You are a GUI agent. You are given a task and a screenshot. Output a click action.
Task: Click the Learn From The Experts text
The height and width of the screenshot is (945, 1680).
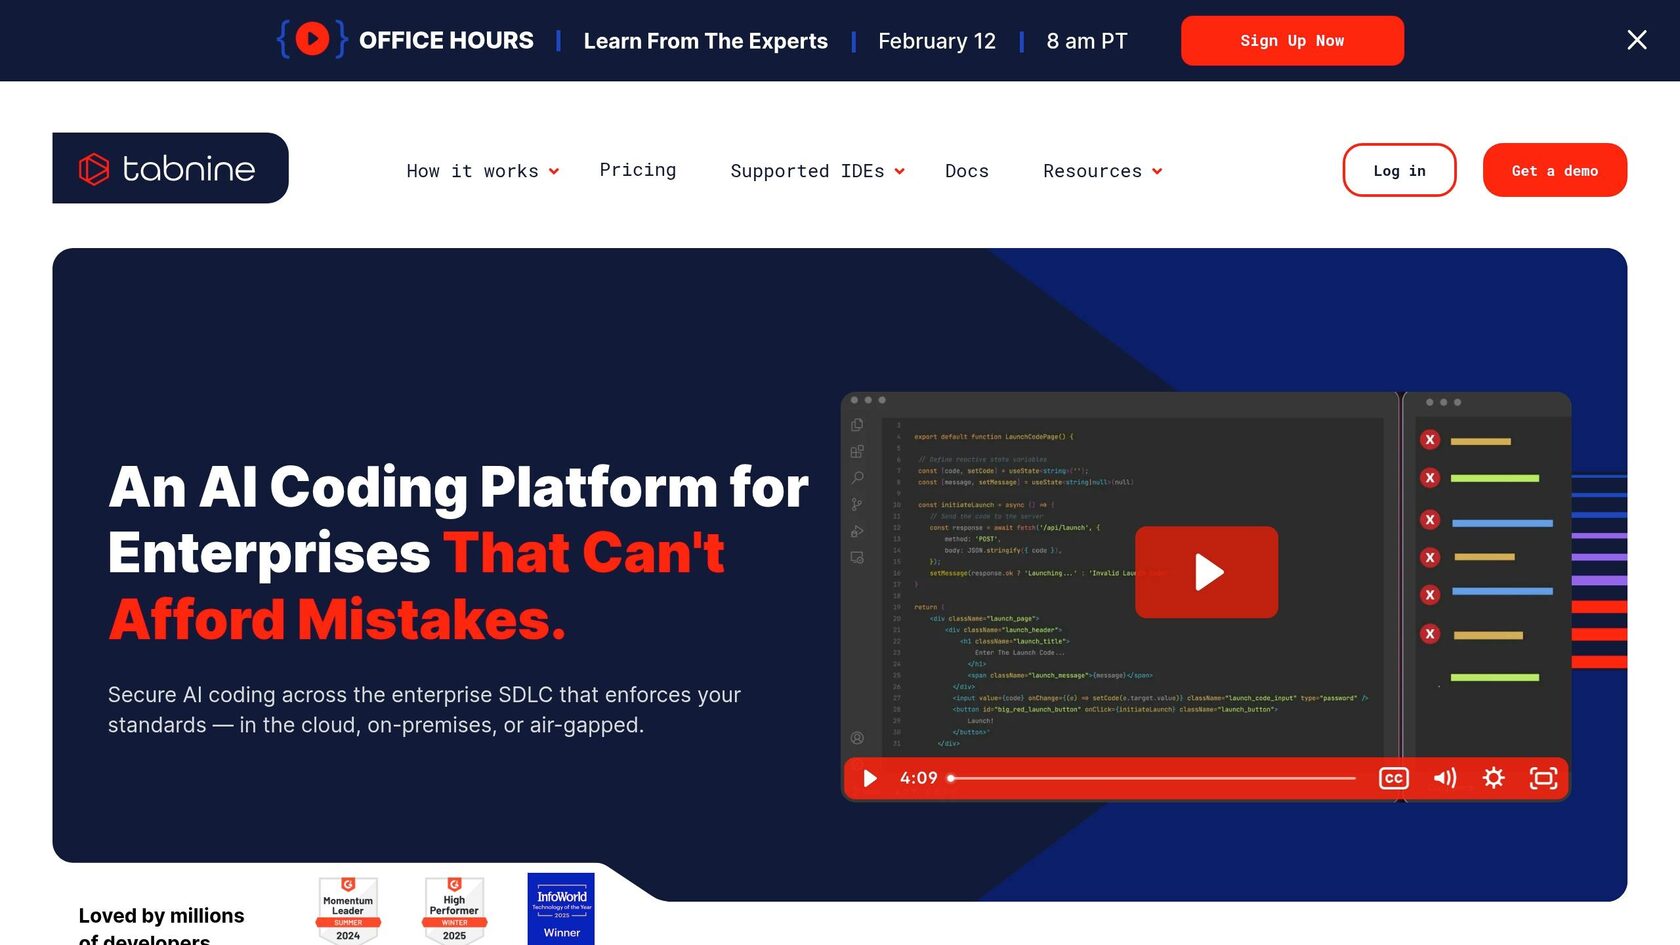click(706, 41)
